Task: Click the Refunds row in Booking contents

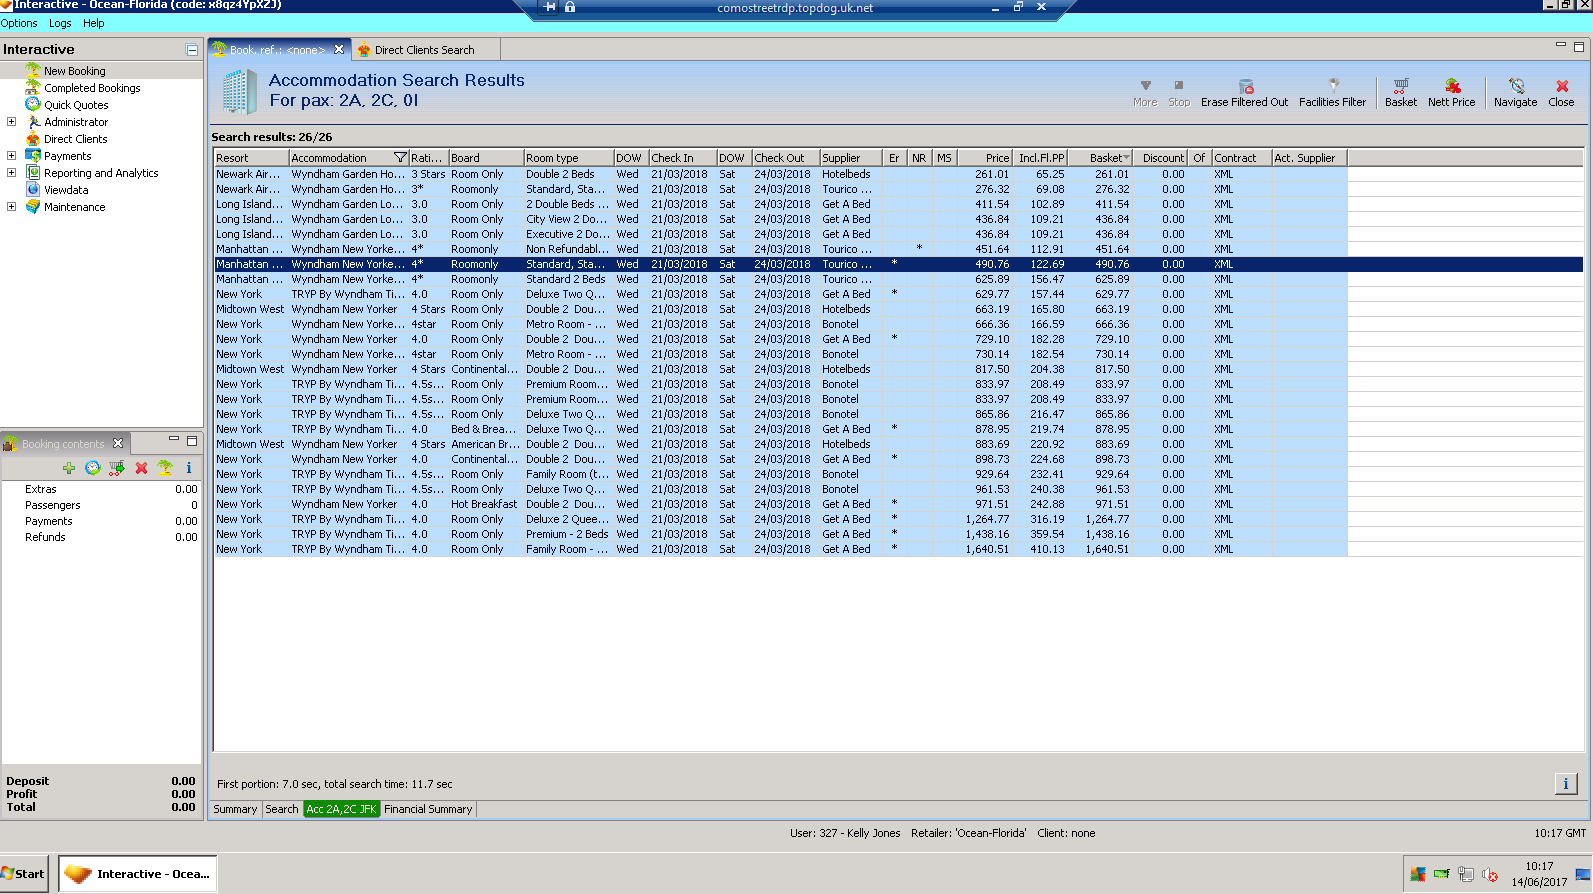Action: 101,537
